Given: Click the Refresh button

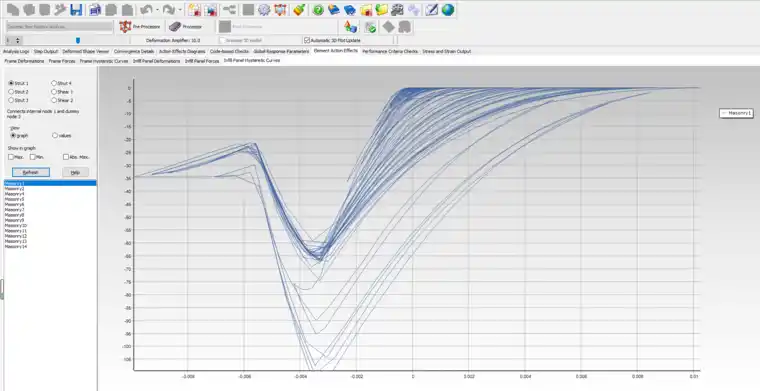Looking at the screenshot, I should coord(31,172).
